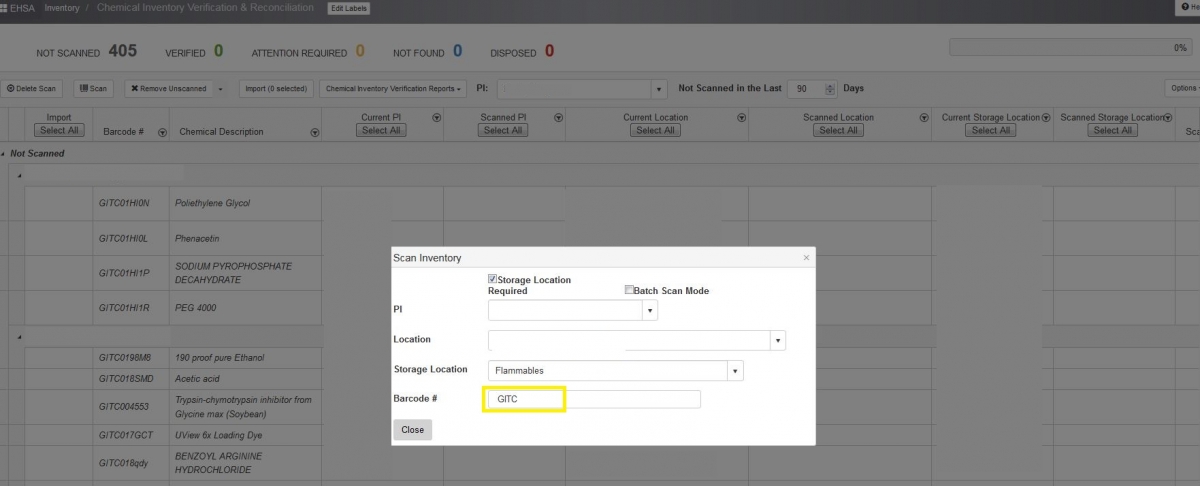The width and height of the screenshot is (1200, 486).
Task: Click the Current Location column filter icon
Action: (x=741, y=118)
